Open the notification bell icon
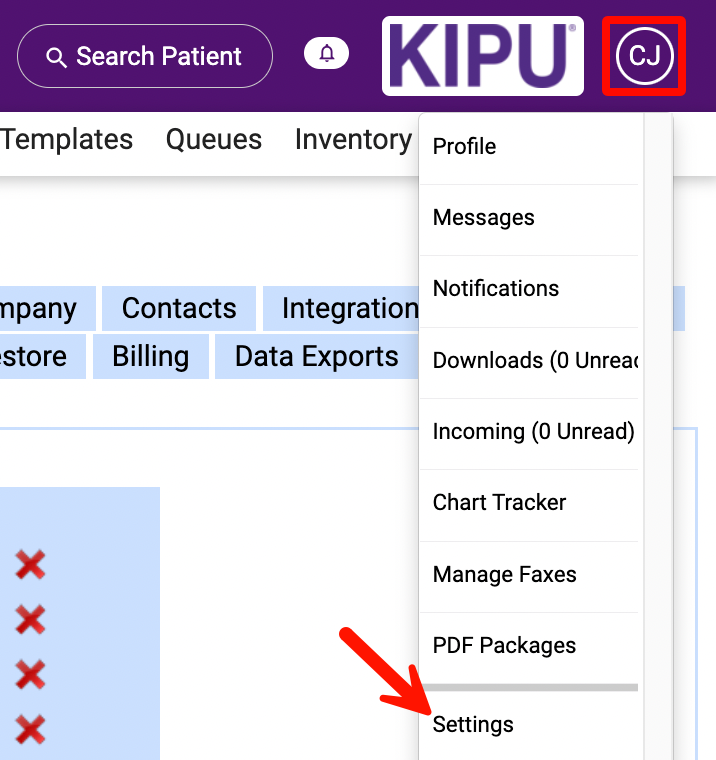The width and height of the screenshot is (716, 760). [x=327, y=54]
